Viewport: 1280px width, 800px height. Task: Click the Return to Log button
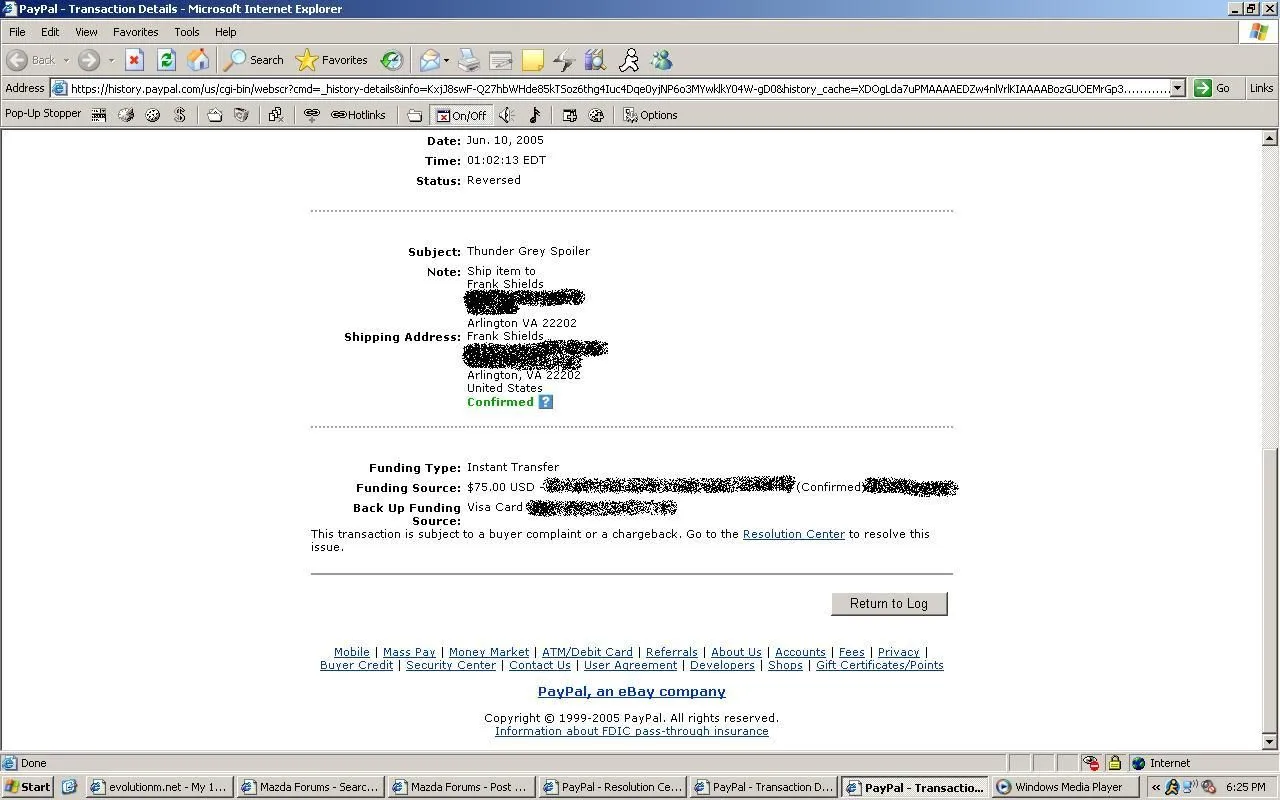coord(889,603)
